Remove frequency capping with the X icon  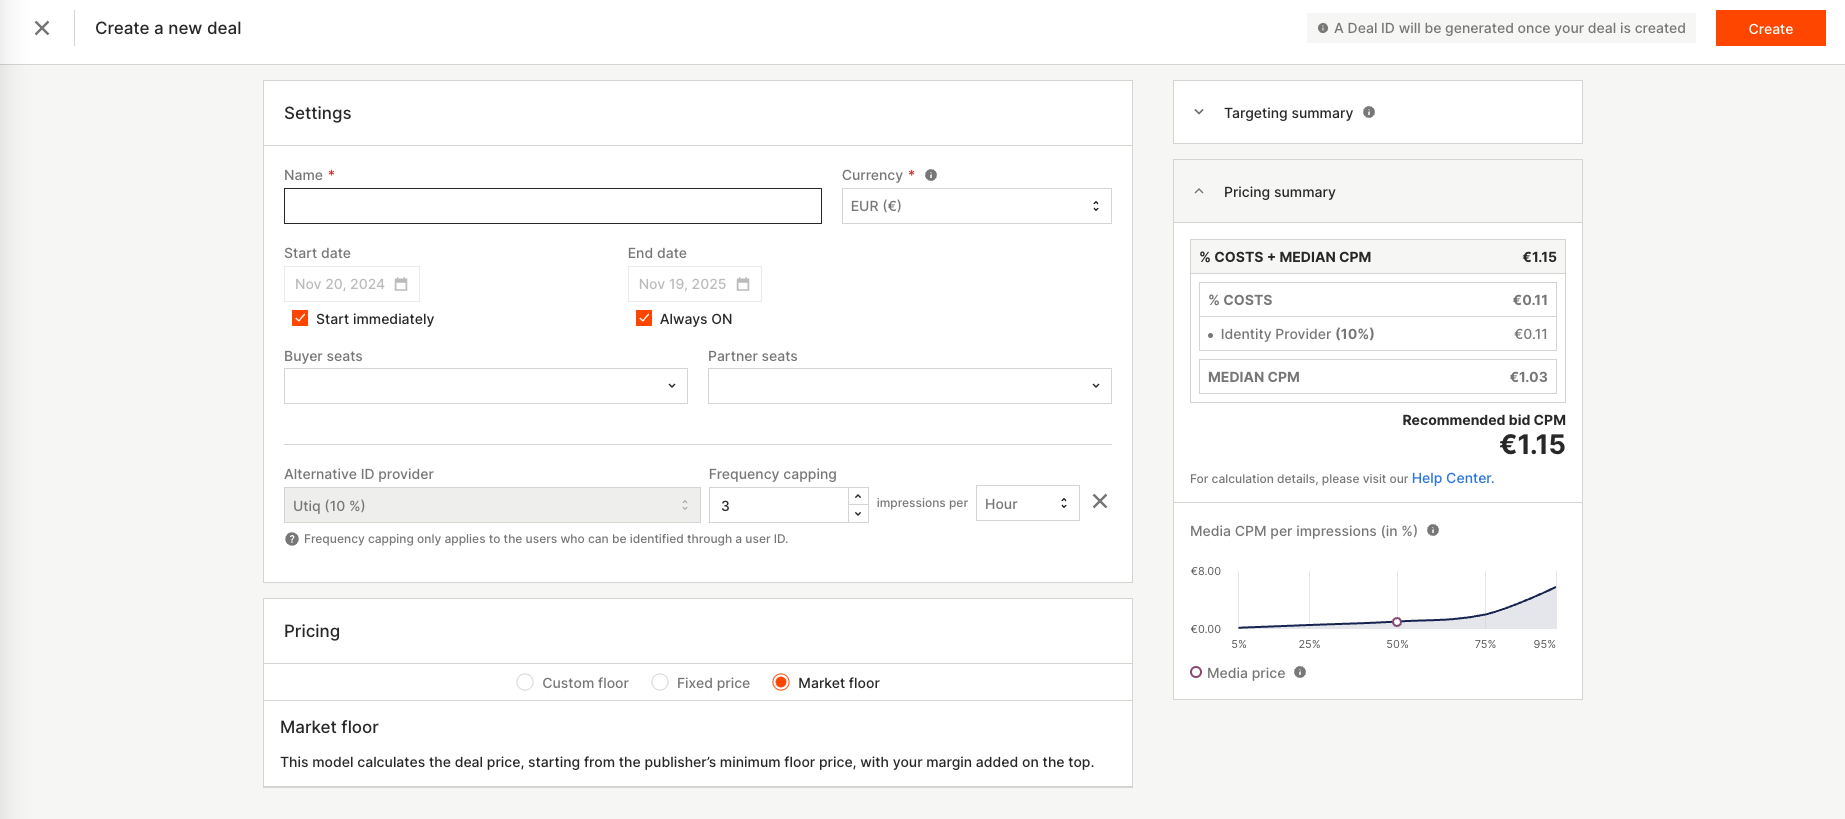tap(1100, 502)
